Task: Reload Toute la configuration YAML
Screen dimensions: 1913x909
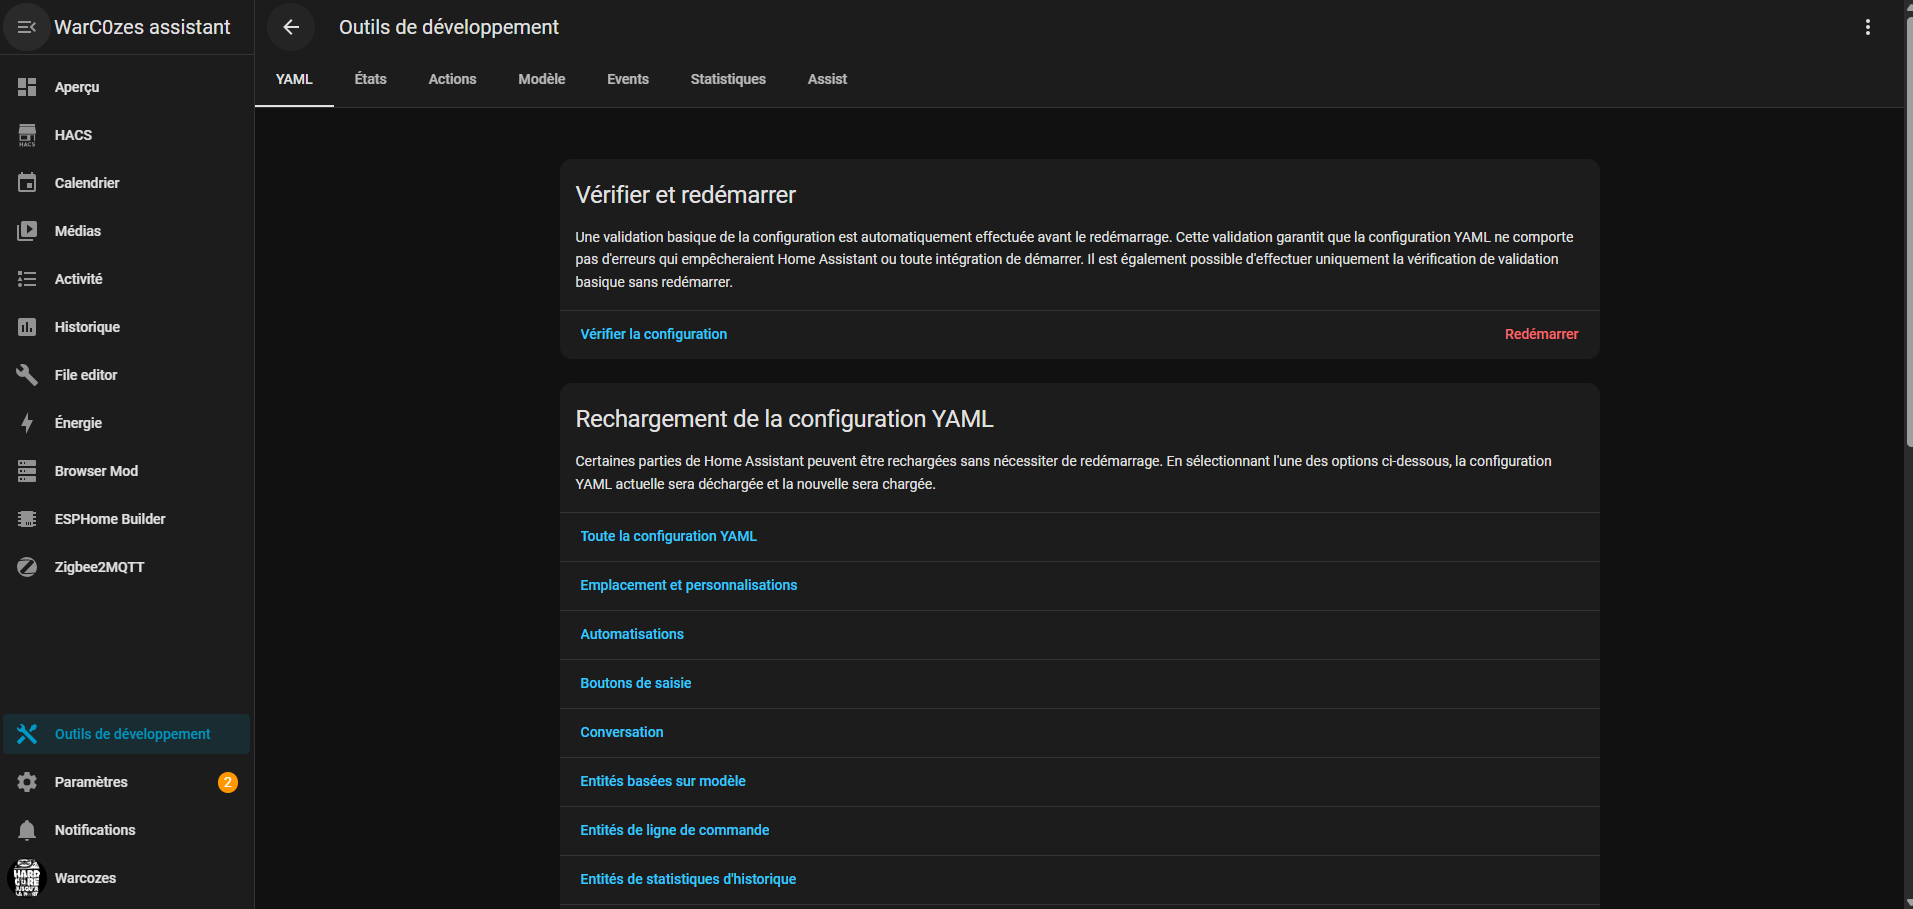Action: tap(668, 536)
